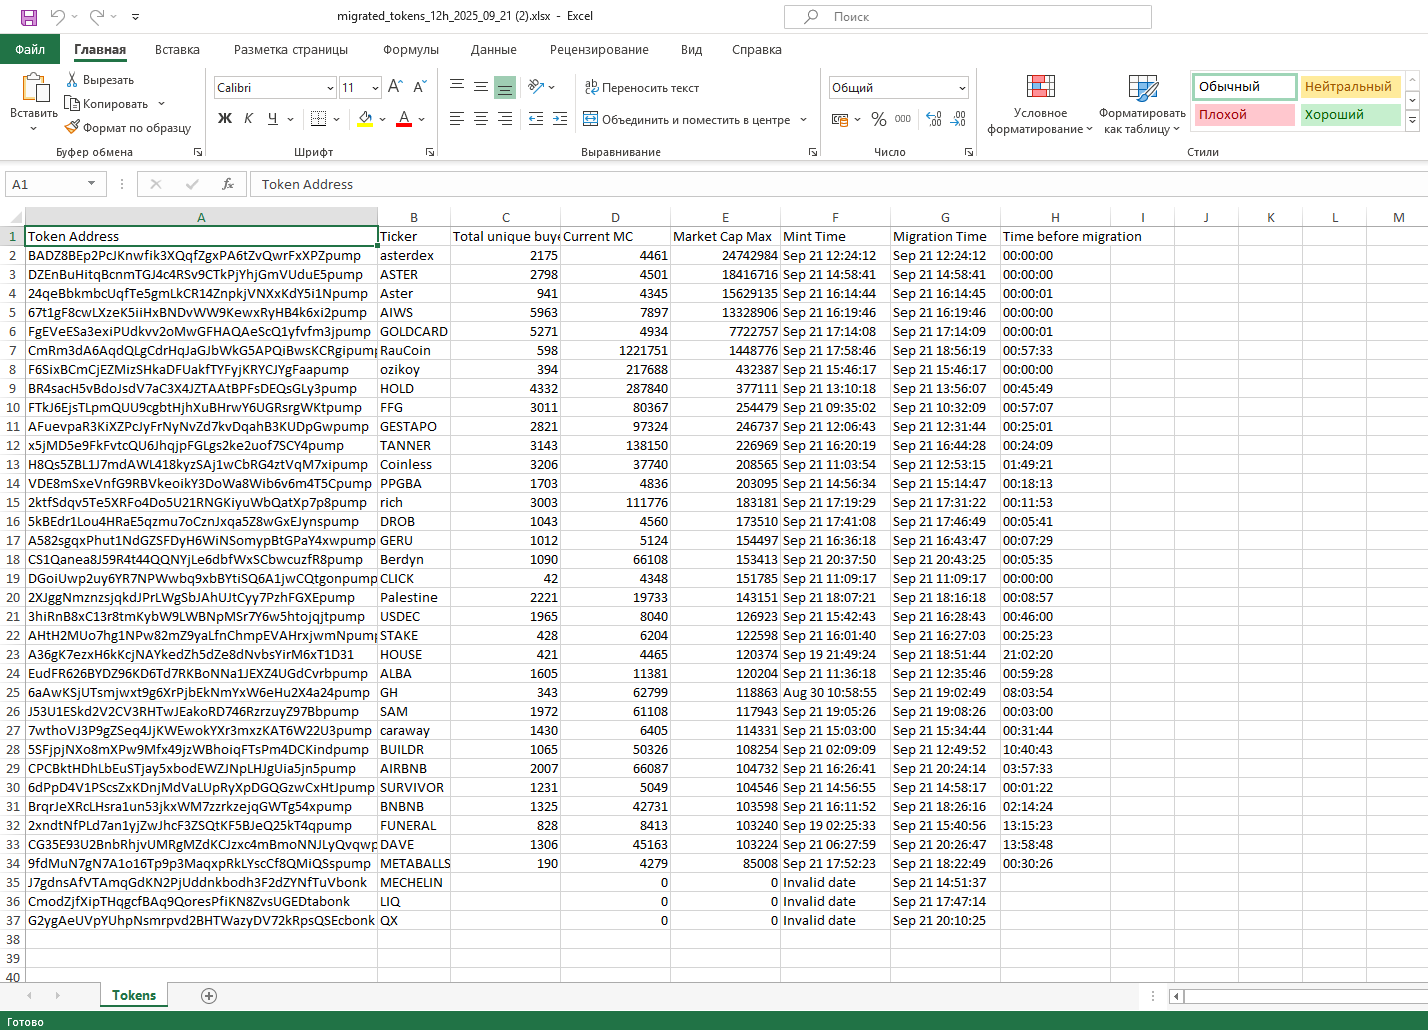Click the Вставить paste clipboard icon
The height and width of the screenshot is (1030, 1428).
[34, 88]
